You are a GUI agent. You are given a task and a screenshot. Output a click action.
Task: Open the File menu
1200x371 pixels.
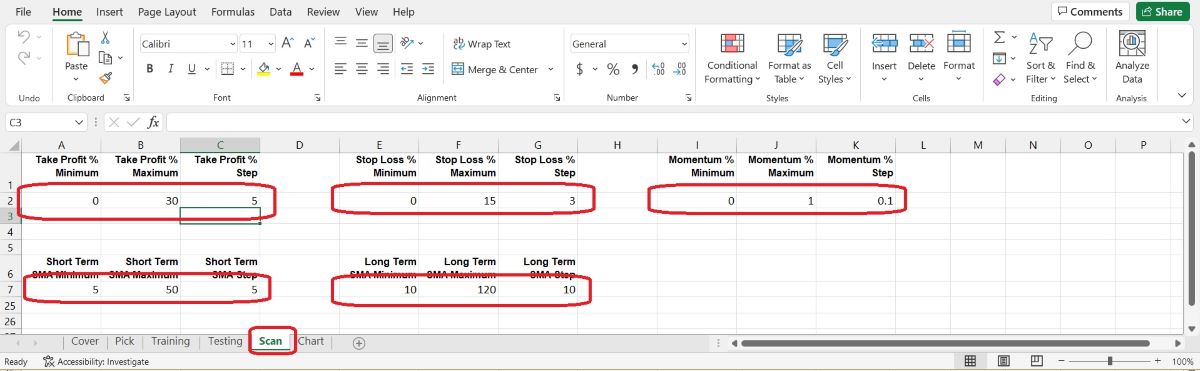[24, 12]
